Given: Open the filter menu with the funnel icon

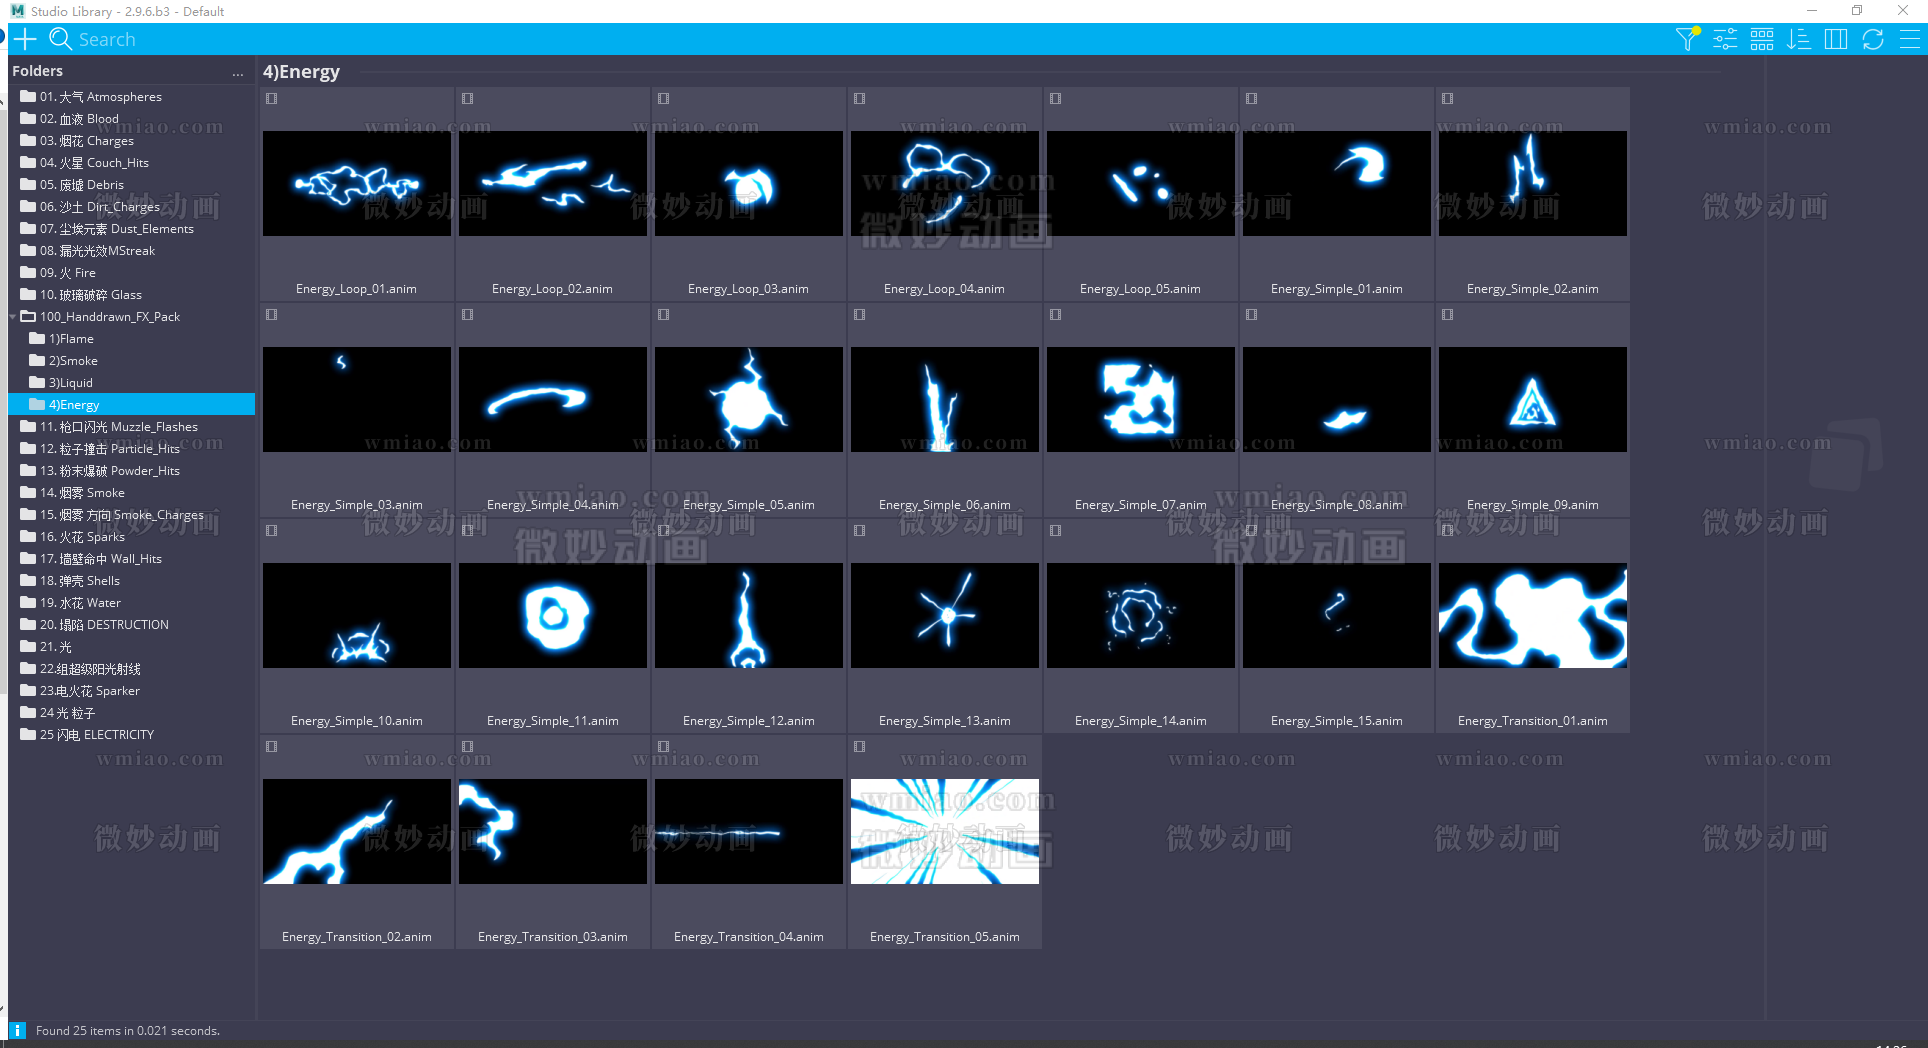Looking at the screenshot, I should [1687, 38].
